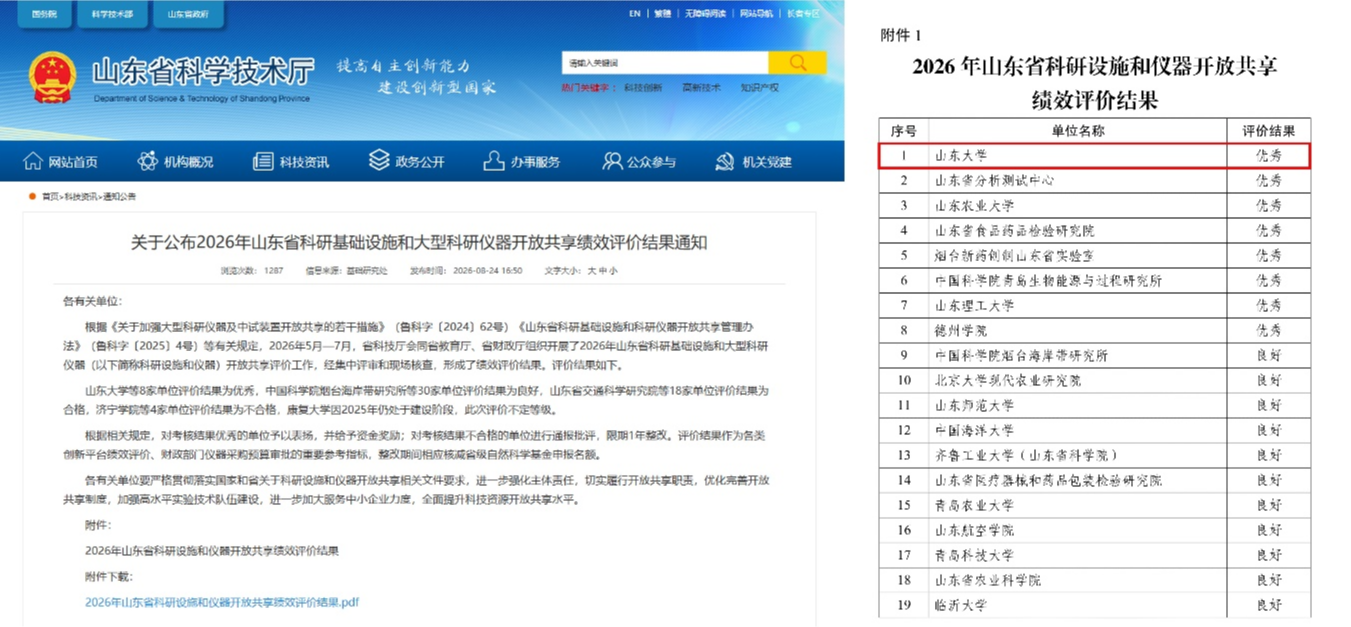
Task: Set article font size to 大
Action: click(x=590, y=271)
